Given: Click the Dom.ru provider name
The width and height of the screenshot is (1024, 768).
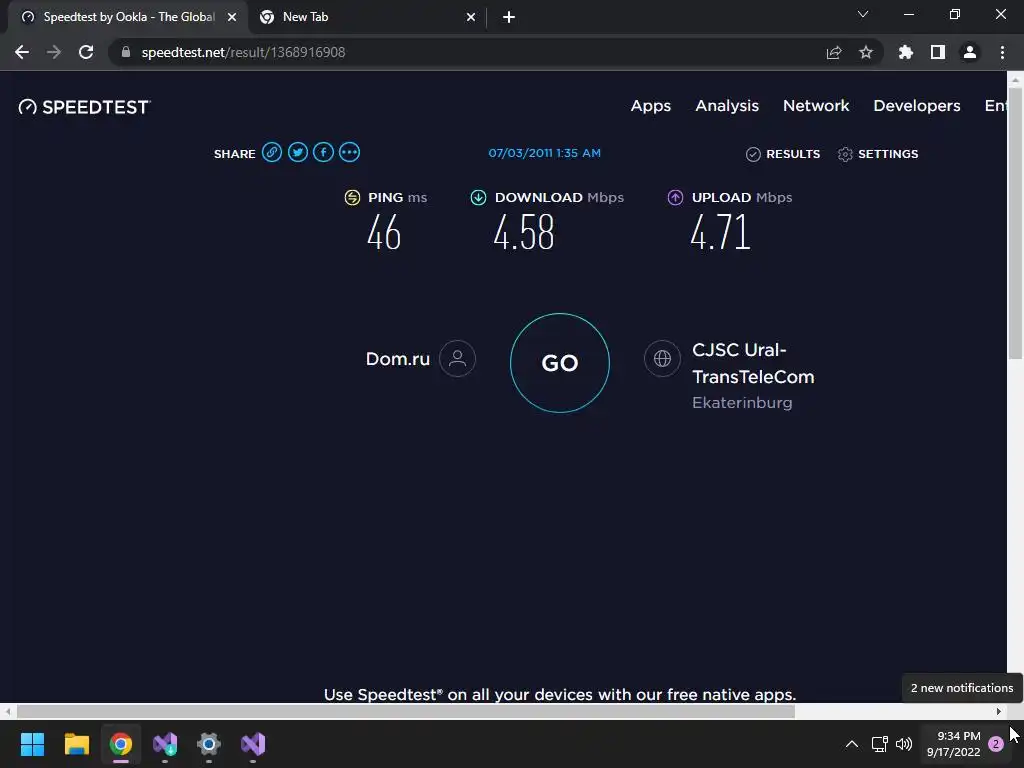Looking at the screenshot, I should (x=397, y=359).
